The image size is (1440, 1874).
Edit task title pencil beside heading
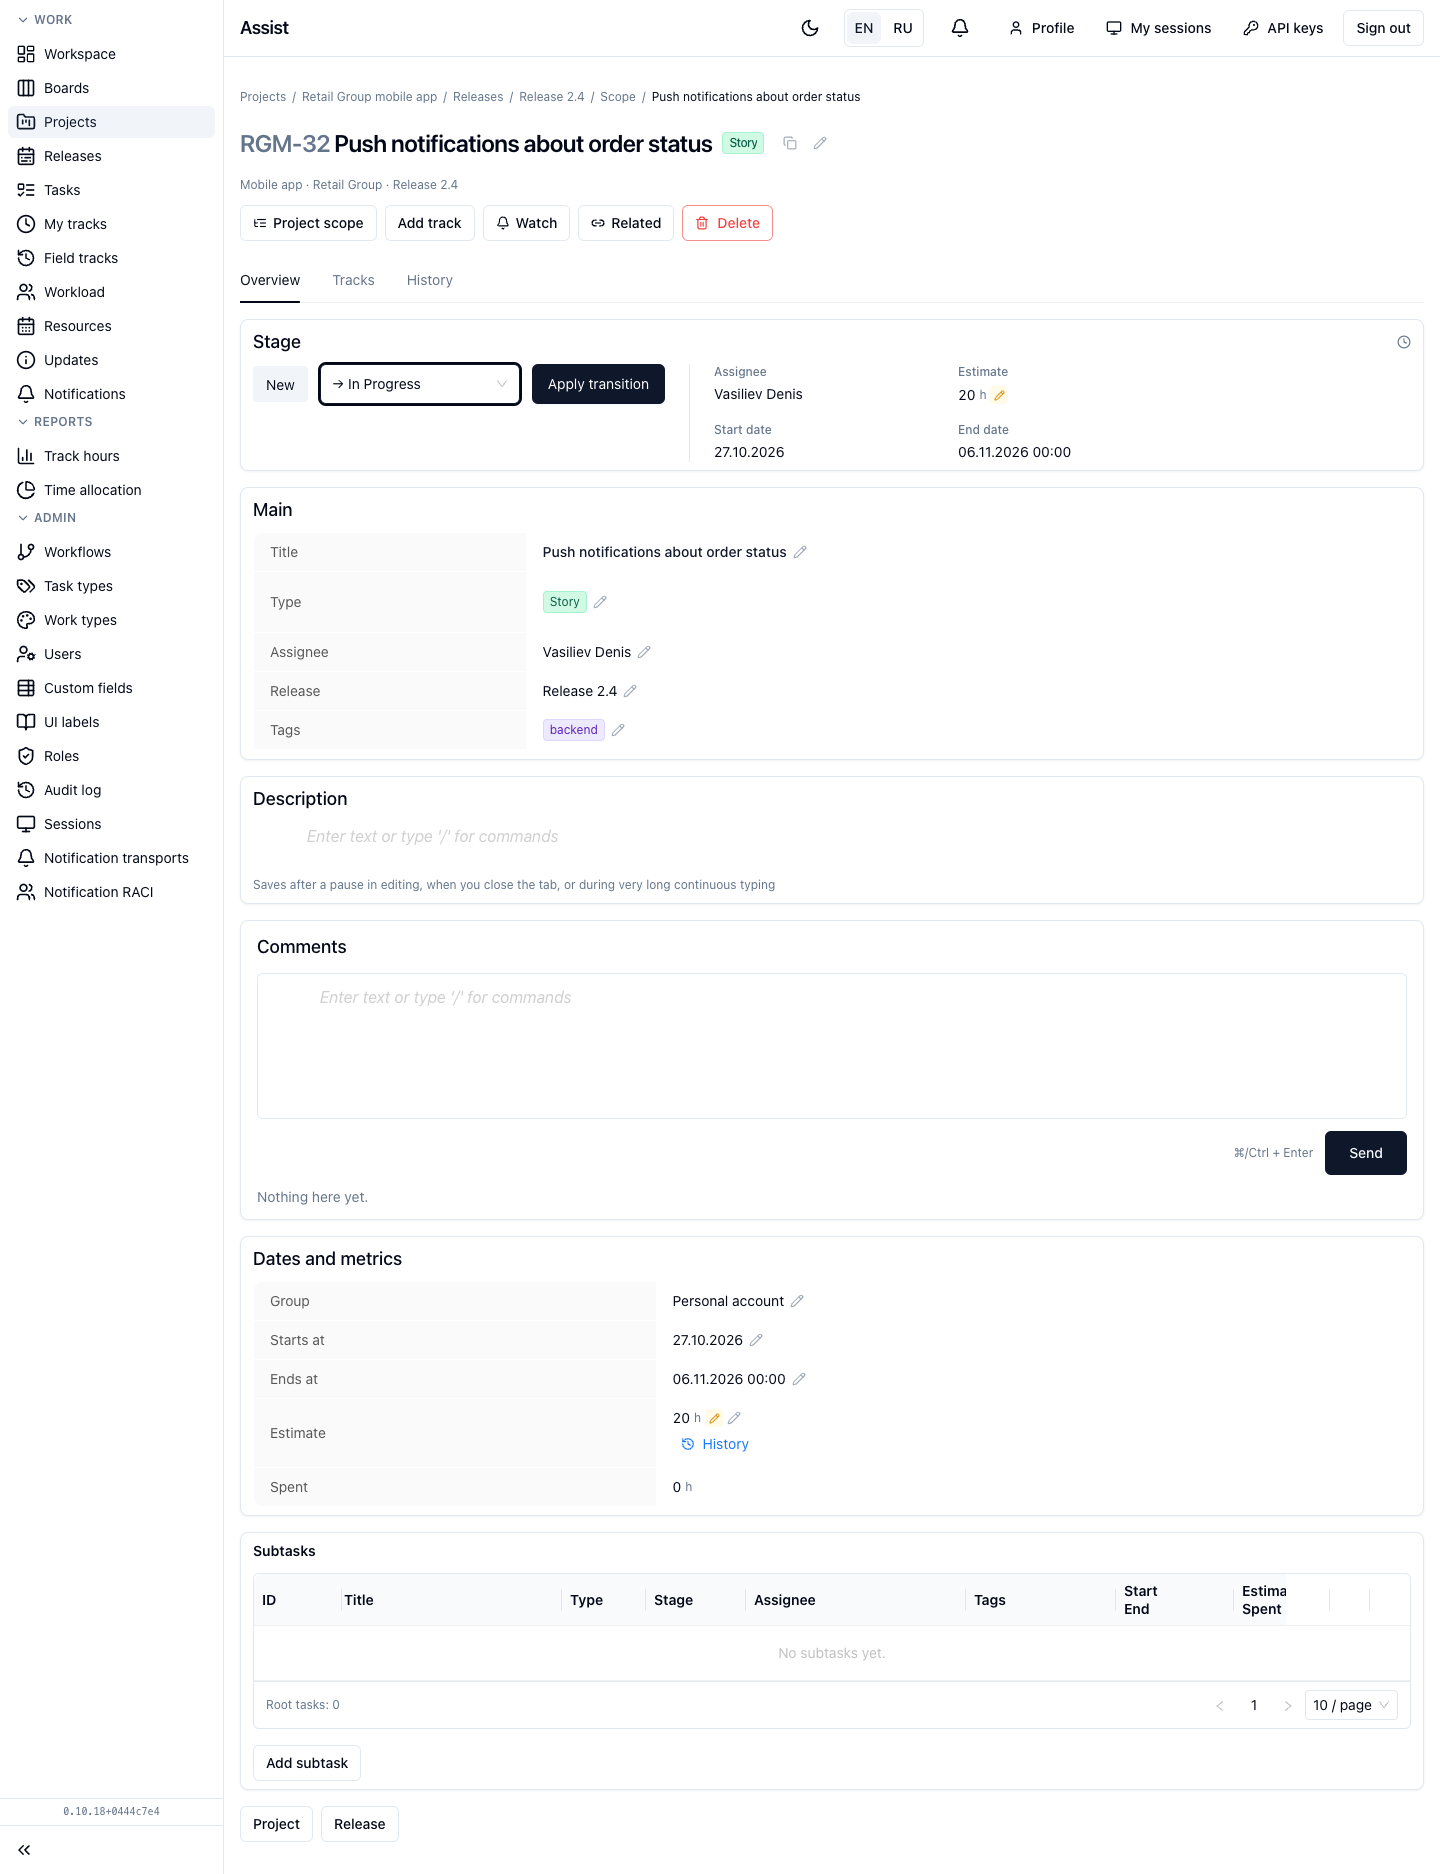[x=820, y=143]
